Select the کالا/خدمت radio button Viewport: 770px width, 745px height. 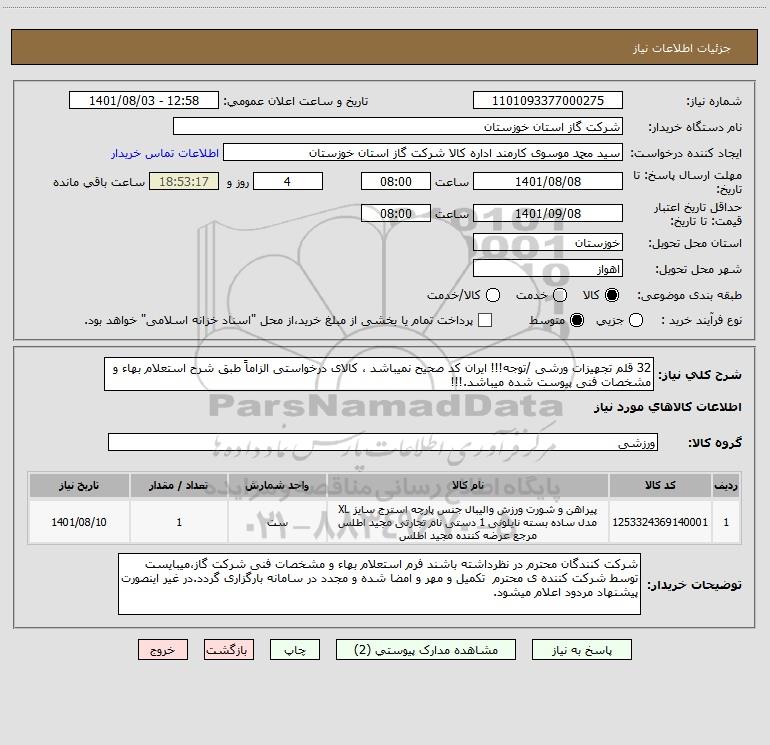tap(493, 295)
